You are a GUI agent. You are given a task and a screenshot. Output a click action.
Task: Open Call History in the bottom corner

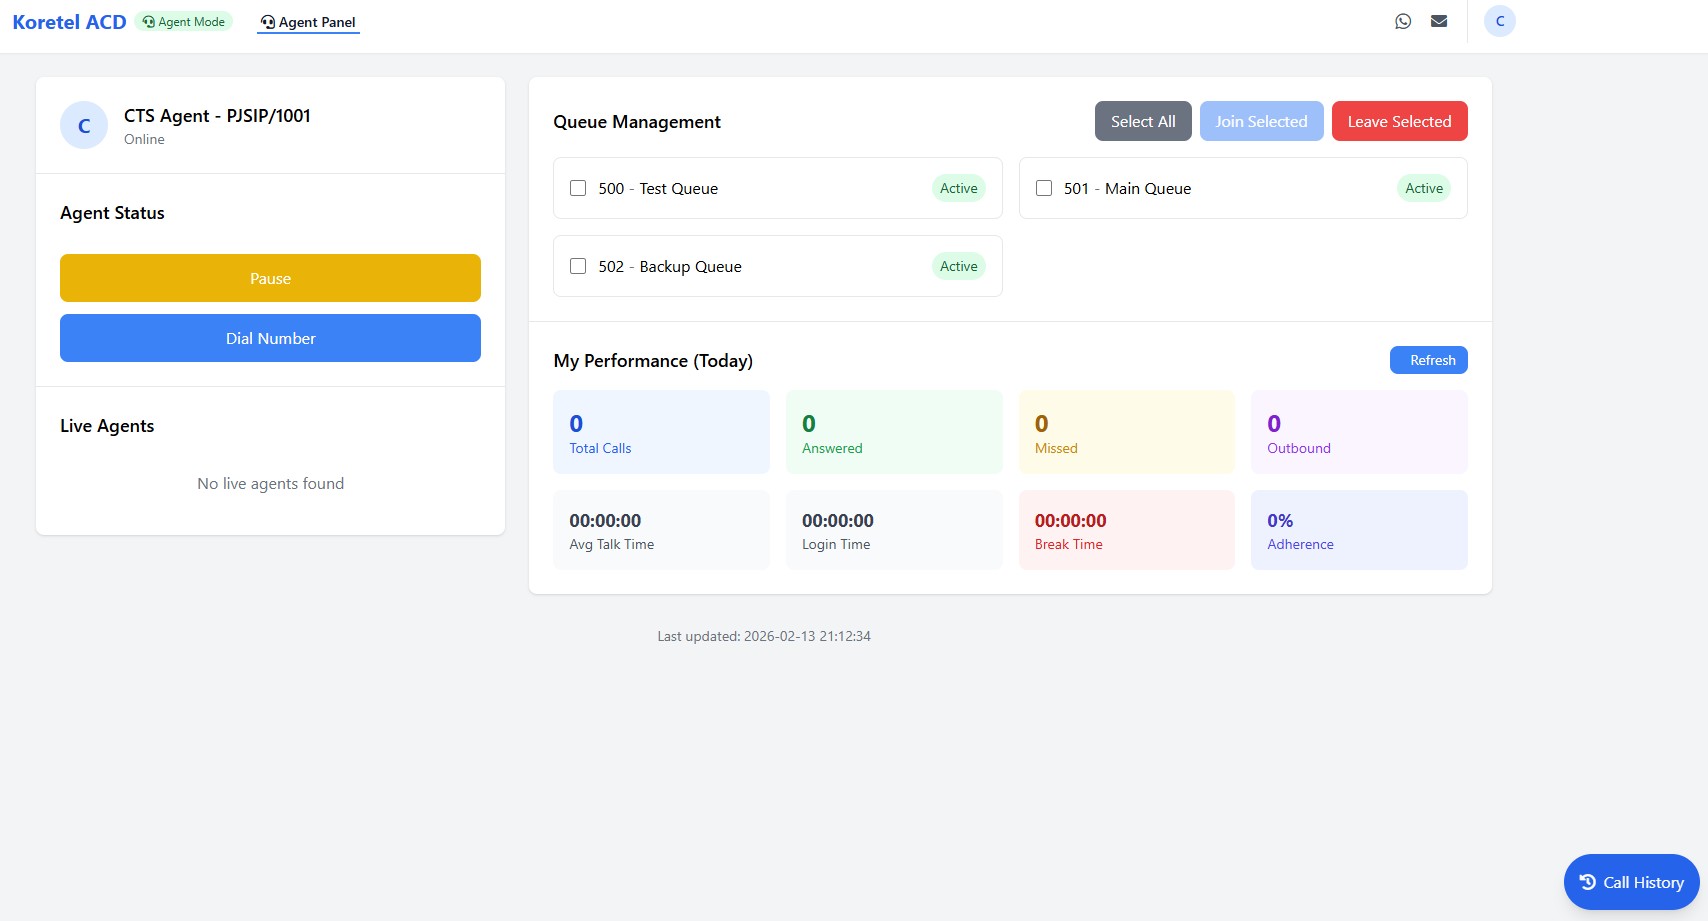click(1631, 882)
